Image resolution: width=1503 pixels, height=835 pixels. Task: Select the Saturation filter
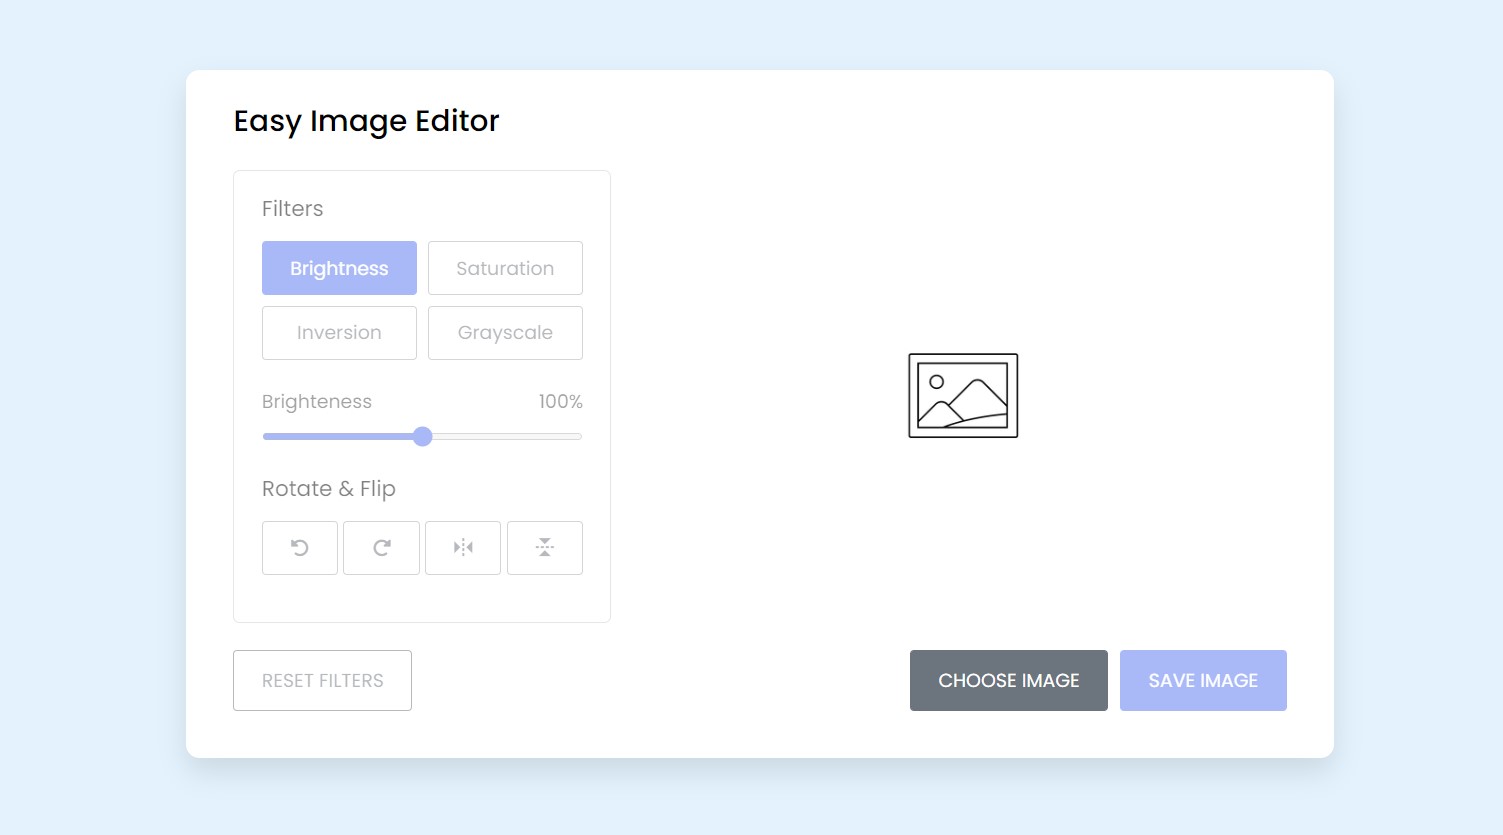[505, 267]
